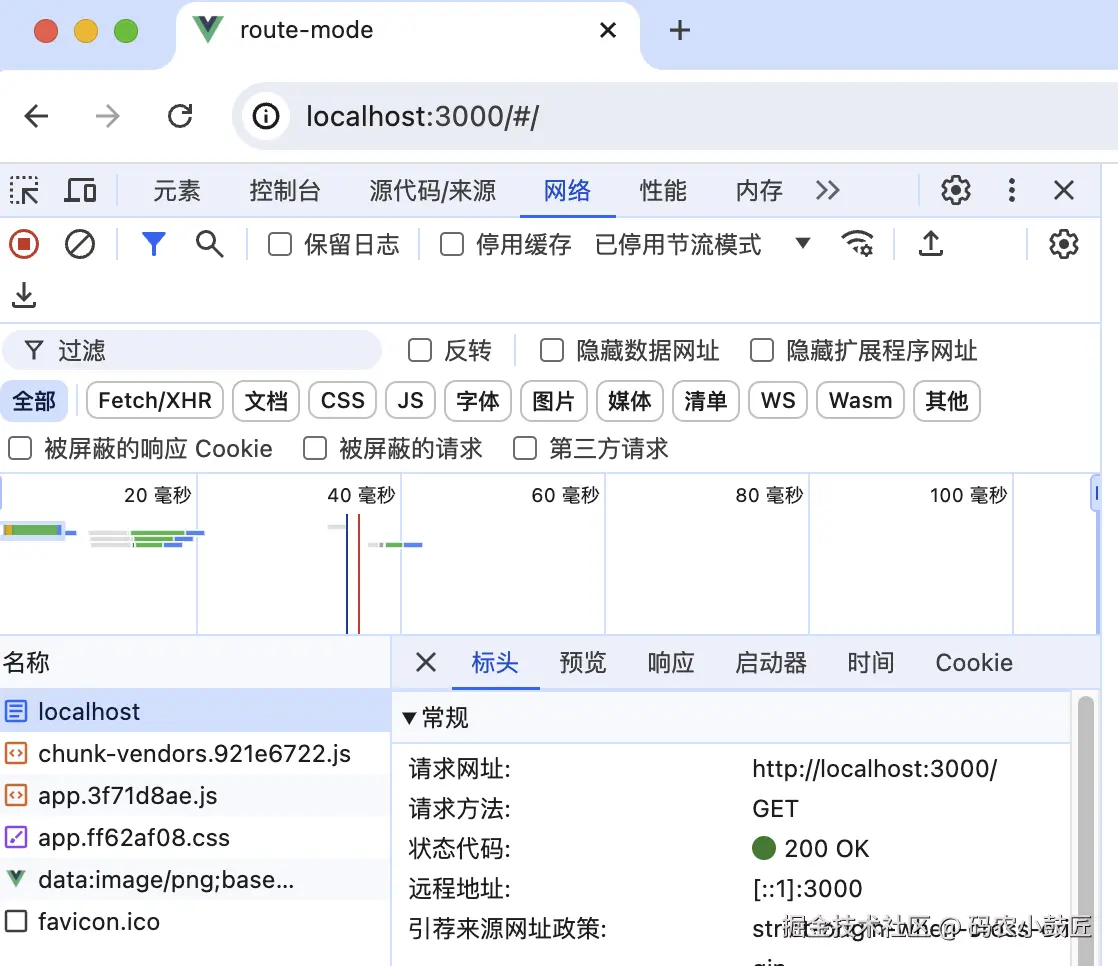The image size is (1118, 966).
Task: Open the 启动器 details tab
Action: pos(771,663)
